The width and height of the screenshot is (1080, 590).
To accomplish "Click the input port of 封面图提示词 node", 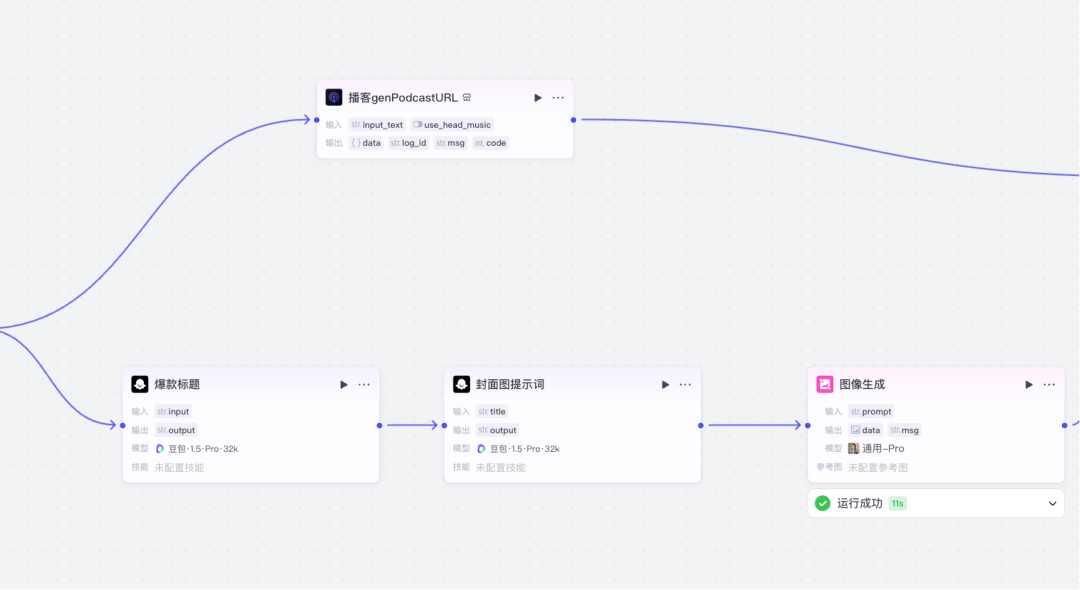I will tap(444, 425).
